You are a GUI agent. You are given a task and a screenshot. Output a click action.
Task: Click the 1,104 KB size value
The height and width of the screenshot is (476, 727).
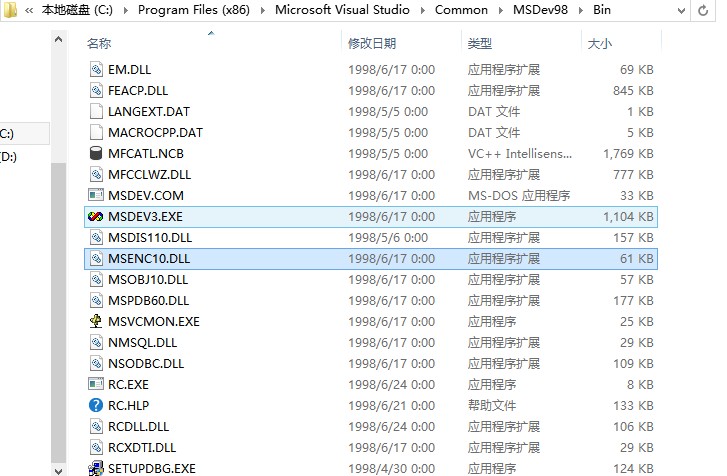click(x=628, y=216)
